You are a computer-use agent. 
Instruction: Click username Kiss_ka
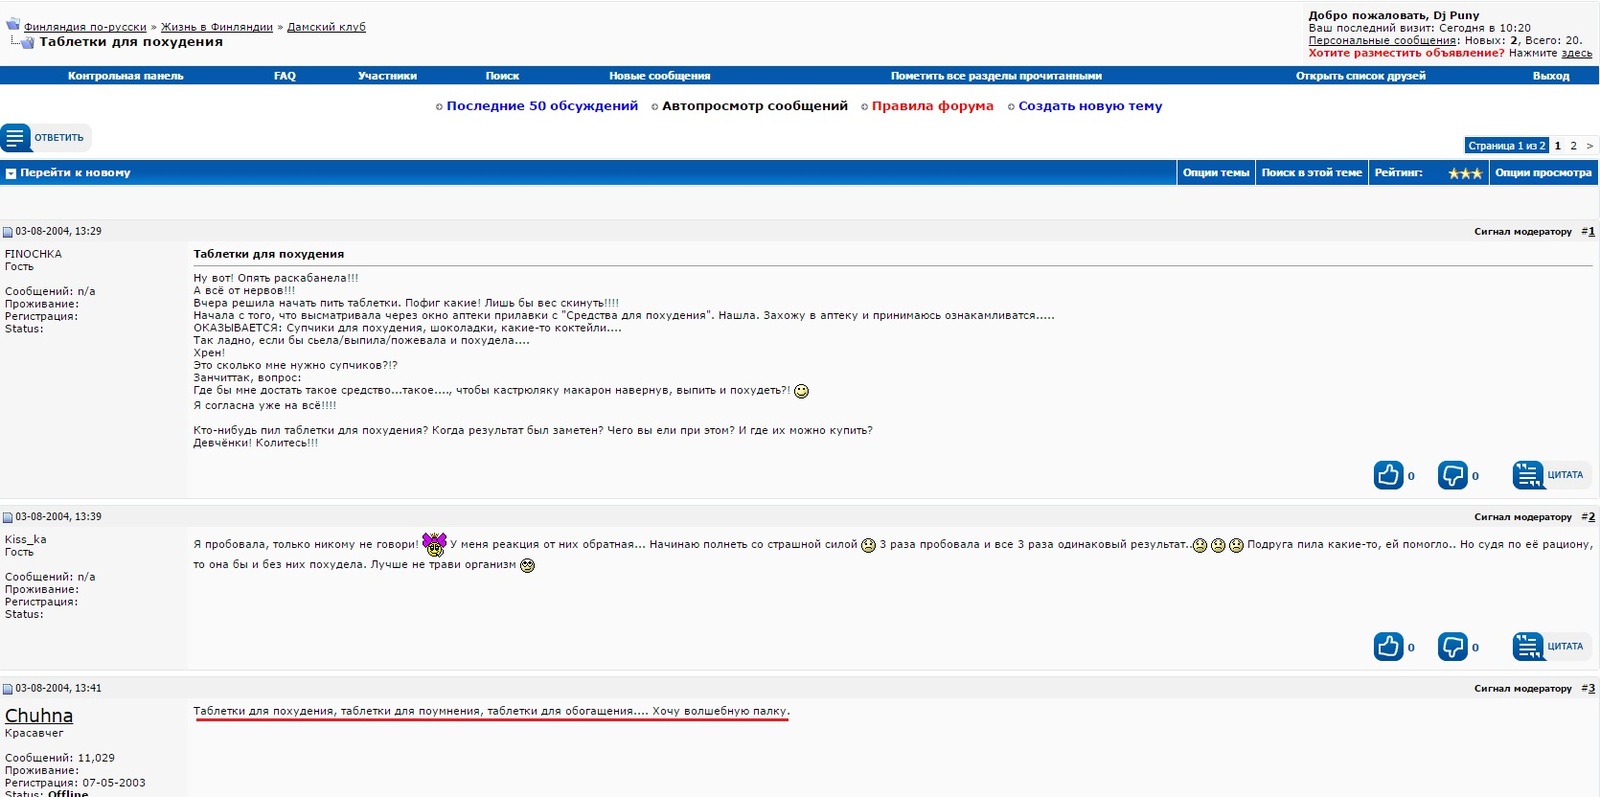[x=26, y=540]
